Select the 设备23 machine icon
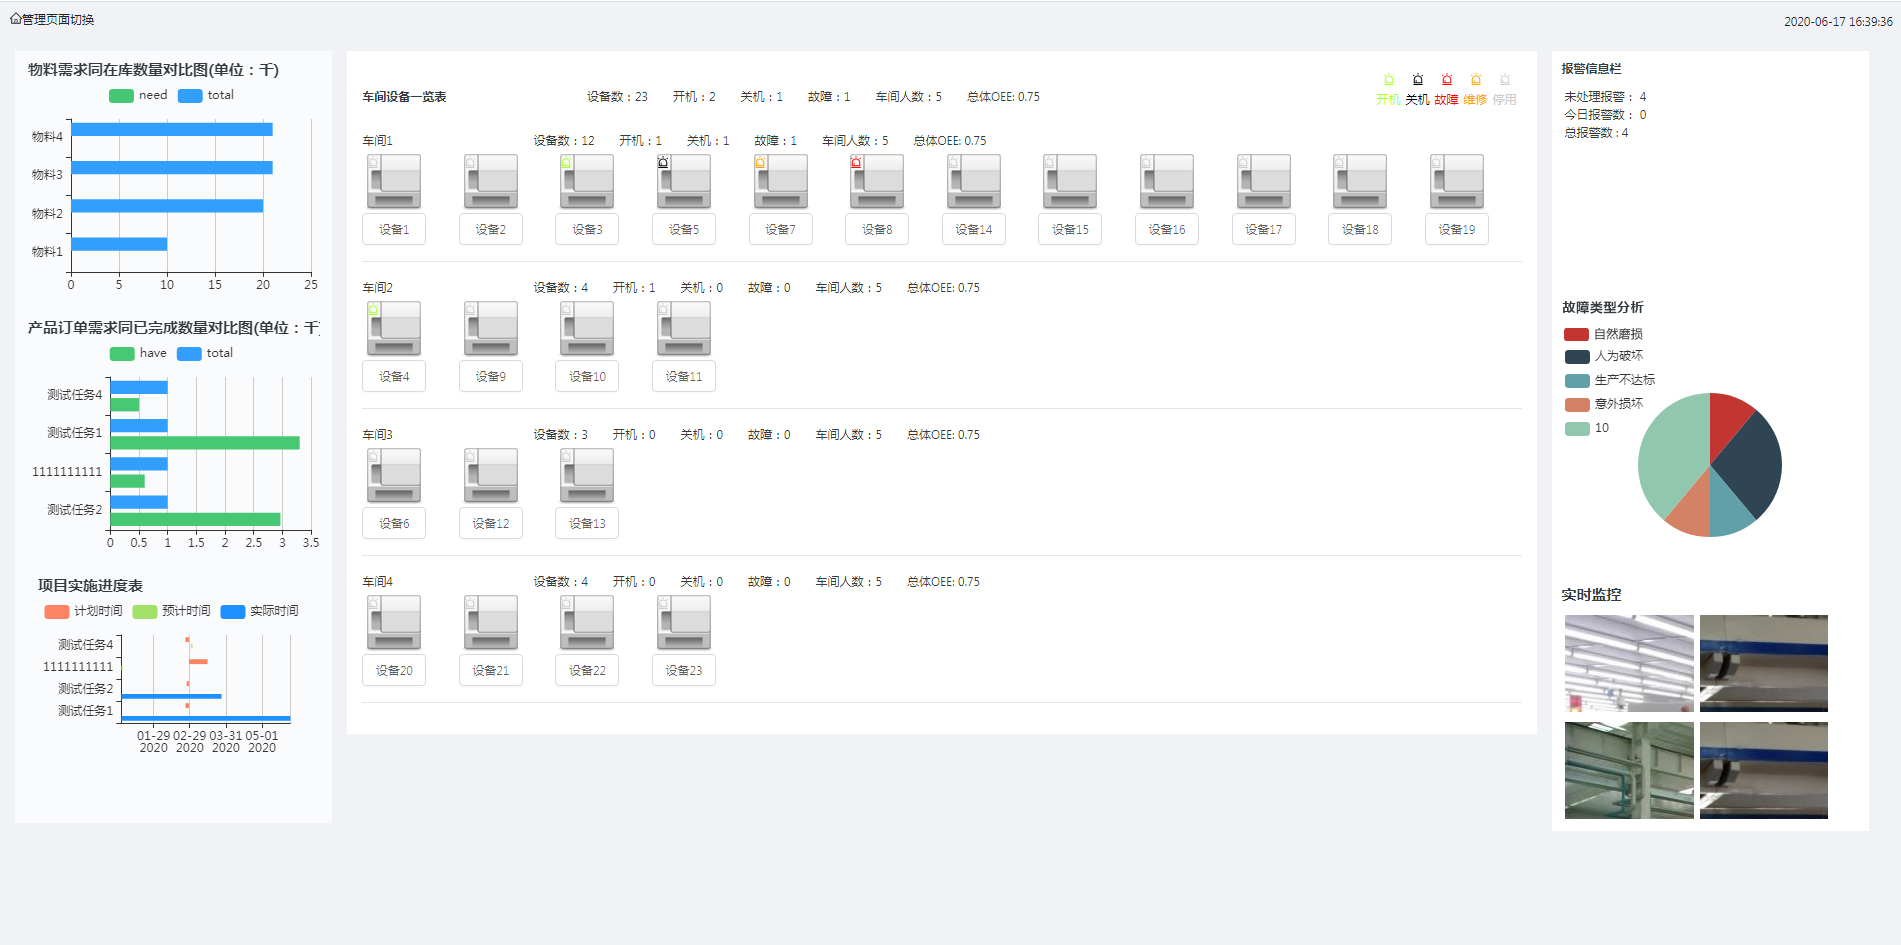The height and width of the screenshot is (945, 1901). [x=683, y=623]
